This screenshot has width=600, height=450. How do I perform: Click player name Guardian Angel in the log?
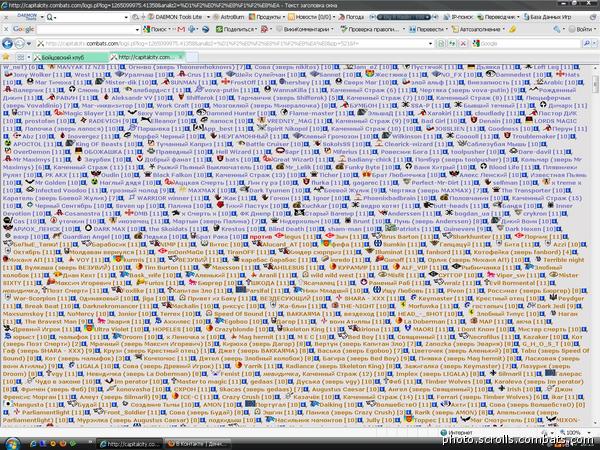click(86, 237)
